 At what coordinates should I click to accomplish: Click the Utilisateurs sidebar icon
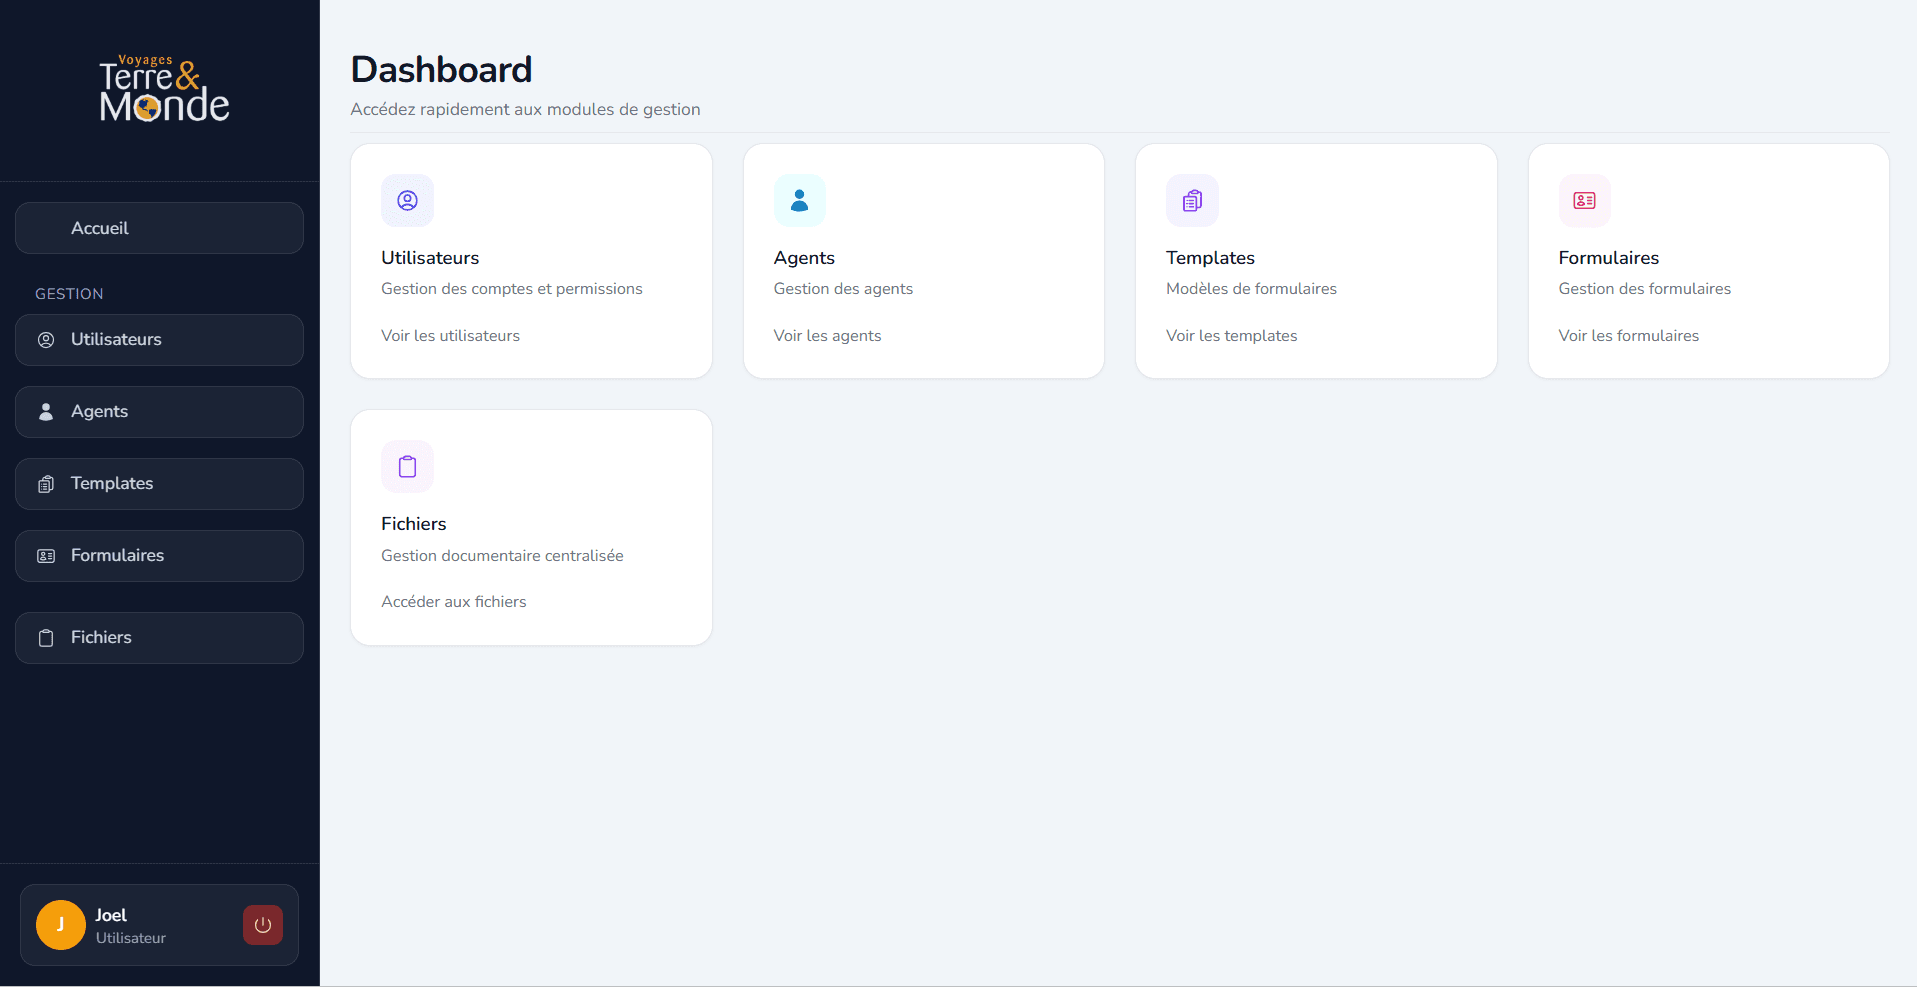point(46,340)
